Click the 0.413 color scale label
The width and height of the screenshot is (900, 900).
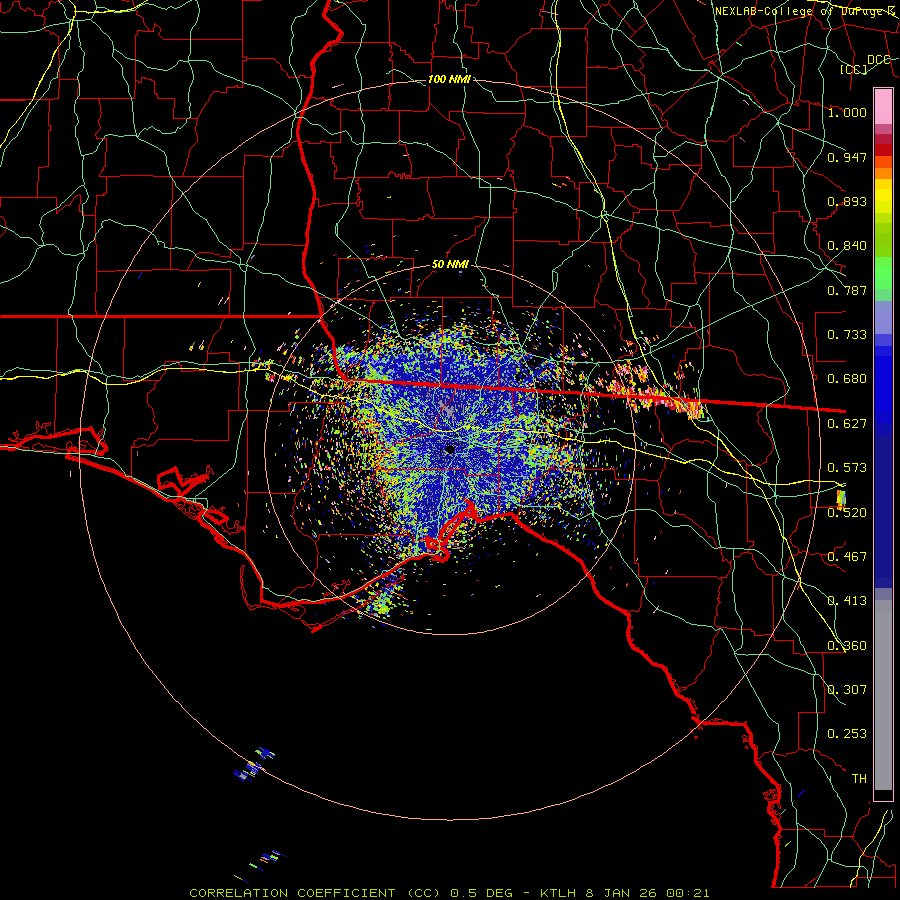pyautogui.click(x=847, y=601)
